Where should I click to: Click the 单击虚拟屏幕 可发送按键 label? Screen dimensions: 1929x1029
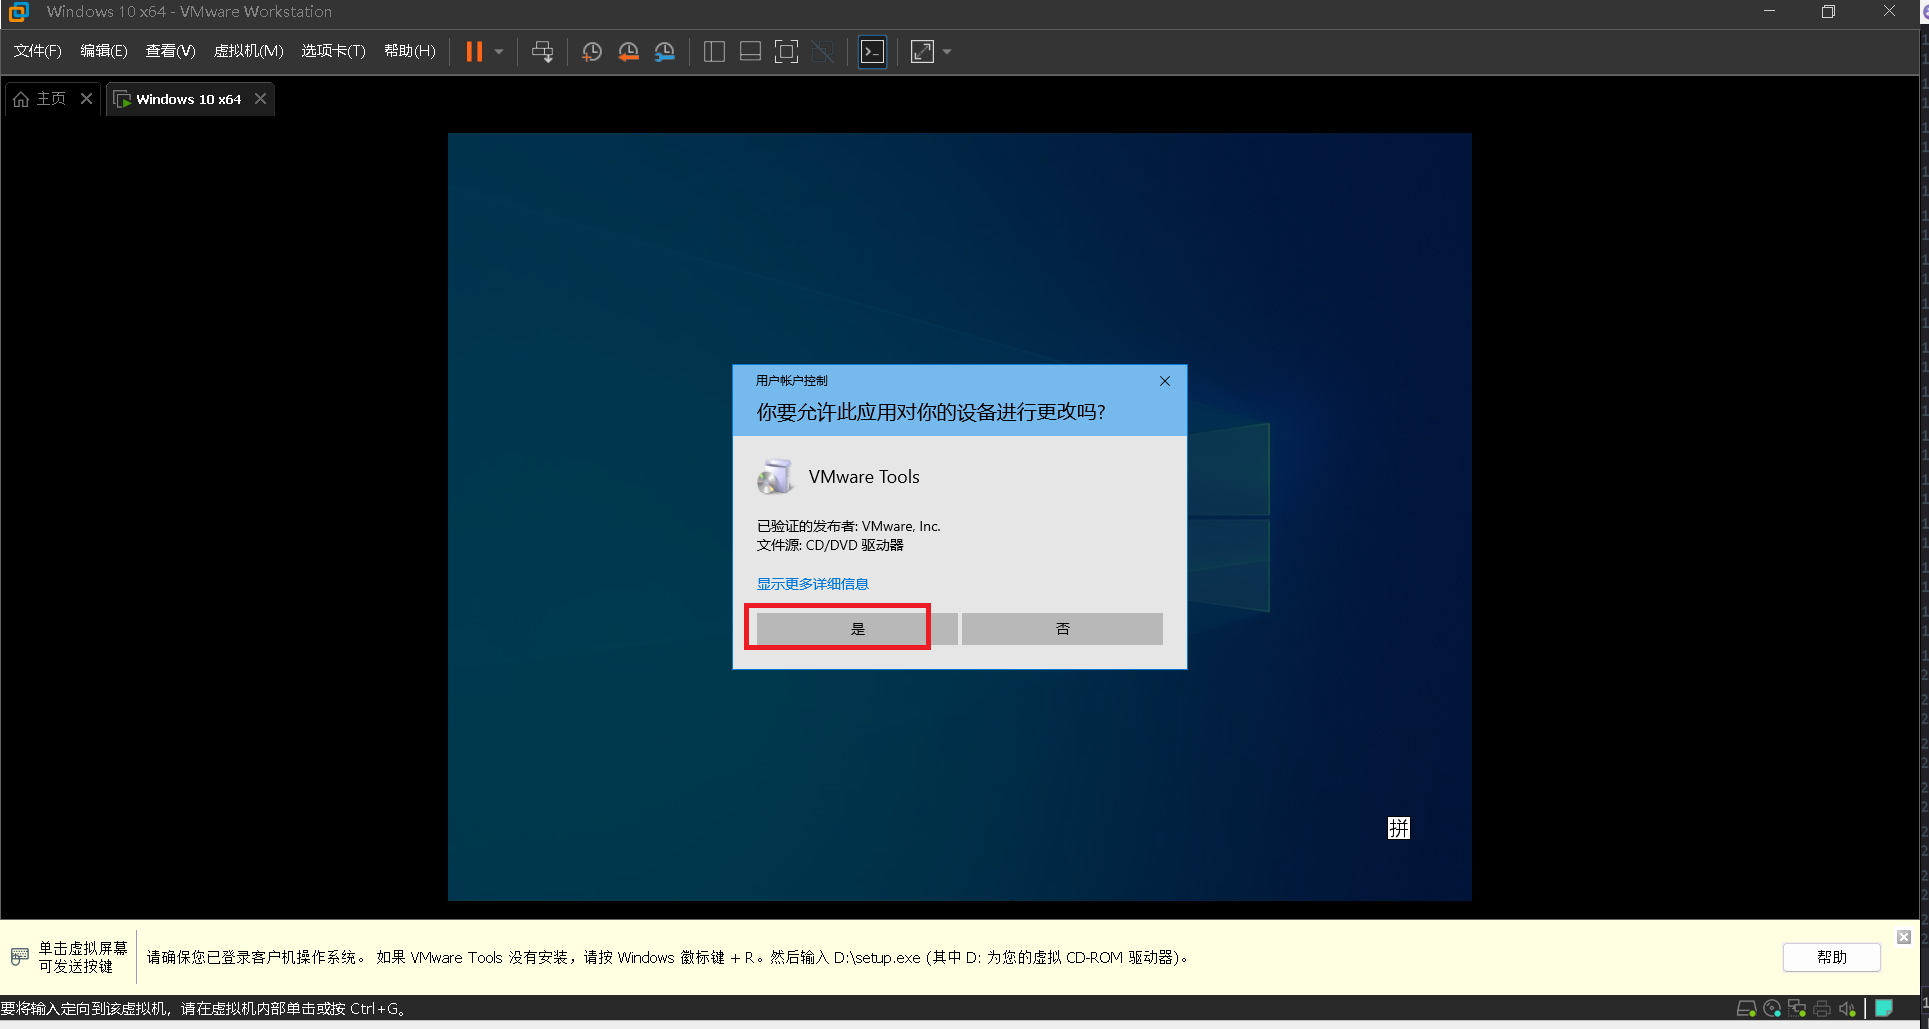click(x=83, y=957)
